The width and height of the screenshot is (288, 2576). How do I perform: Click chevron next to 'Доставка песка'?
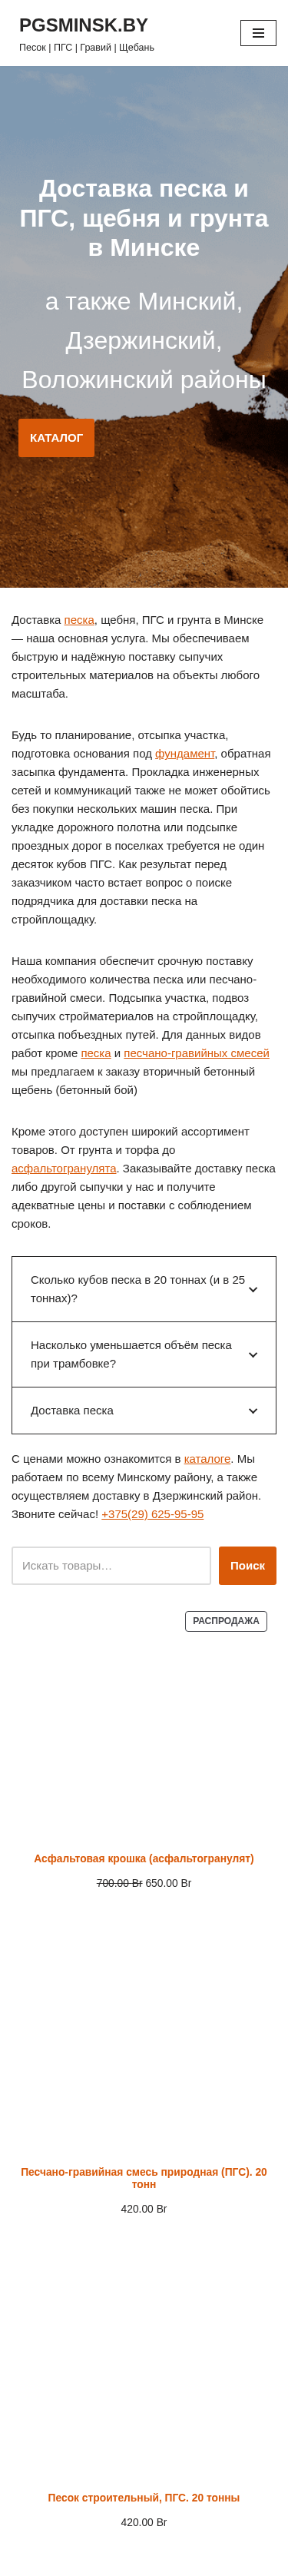coord(253,1411)
